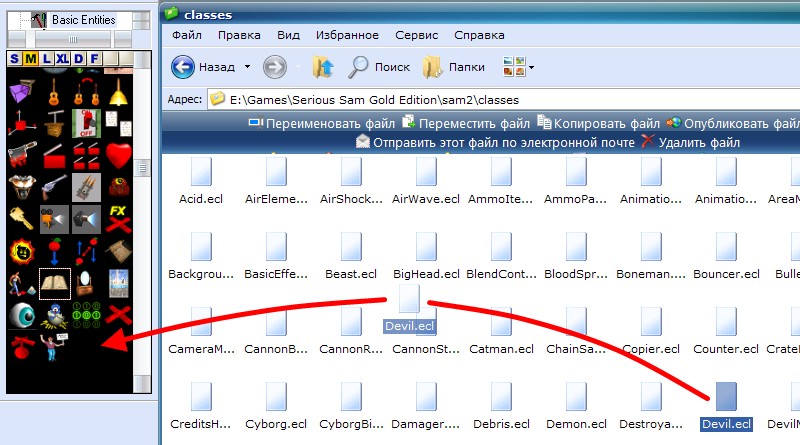
Task: Click the Explorer up-one-folder icon
Action: (x=323, y=67)
